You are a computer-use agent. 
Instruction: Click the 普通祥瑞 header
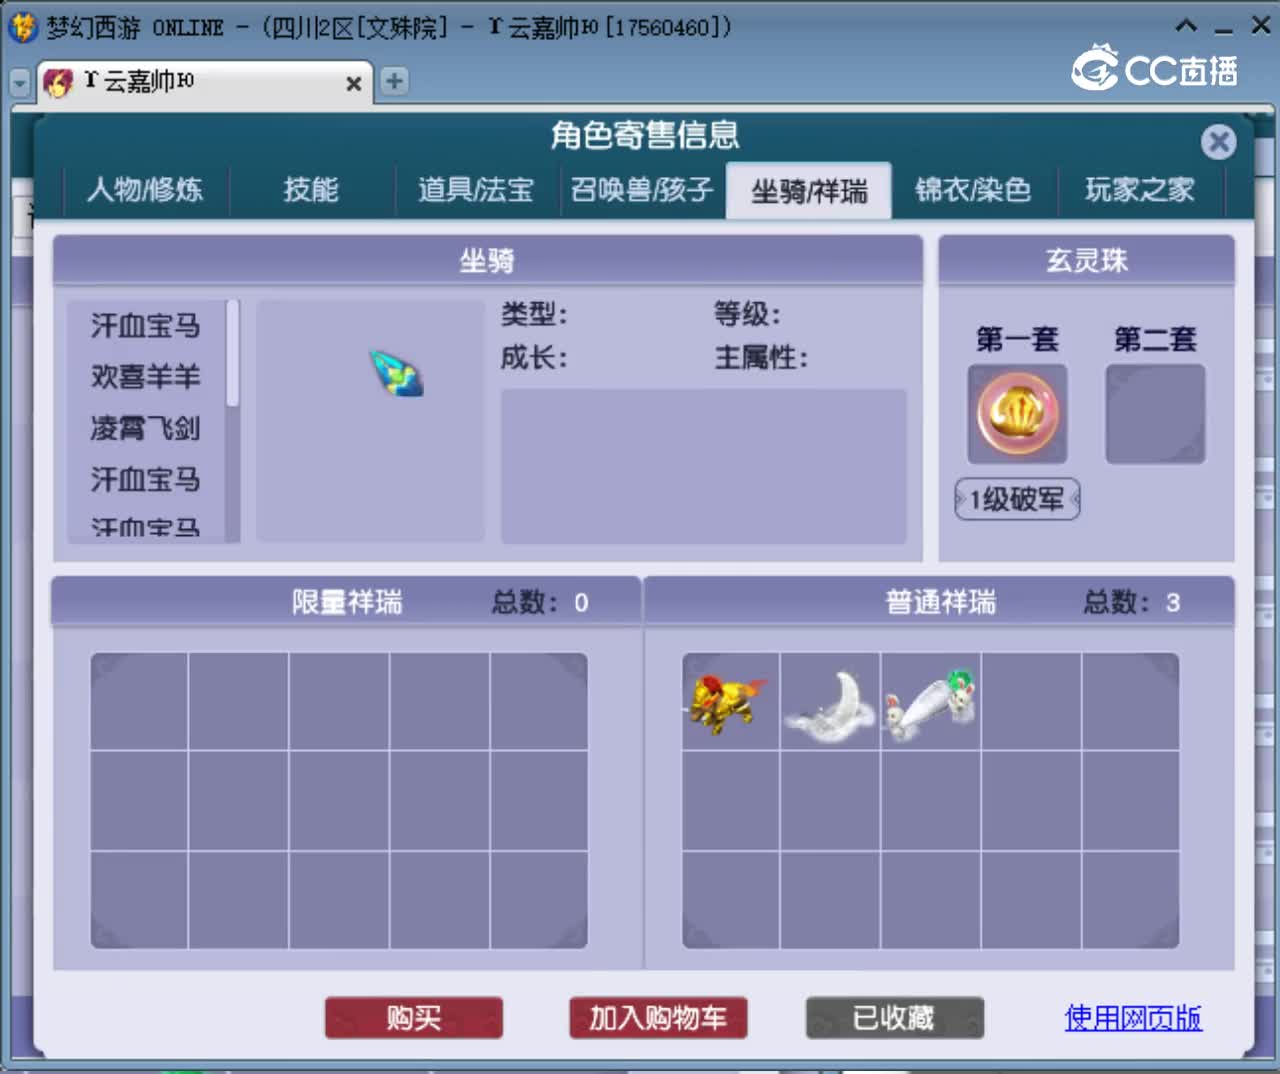coord(940,602)
